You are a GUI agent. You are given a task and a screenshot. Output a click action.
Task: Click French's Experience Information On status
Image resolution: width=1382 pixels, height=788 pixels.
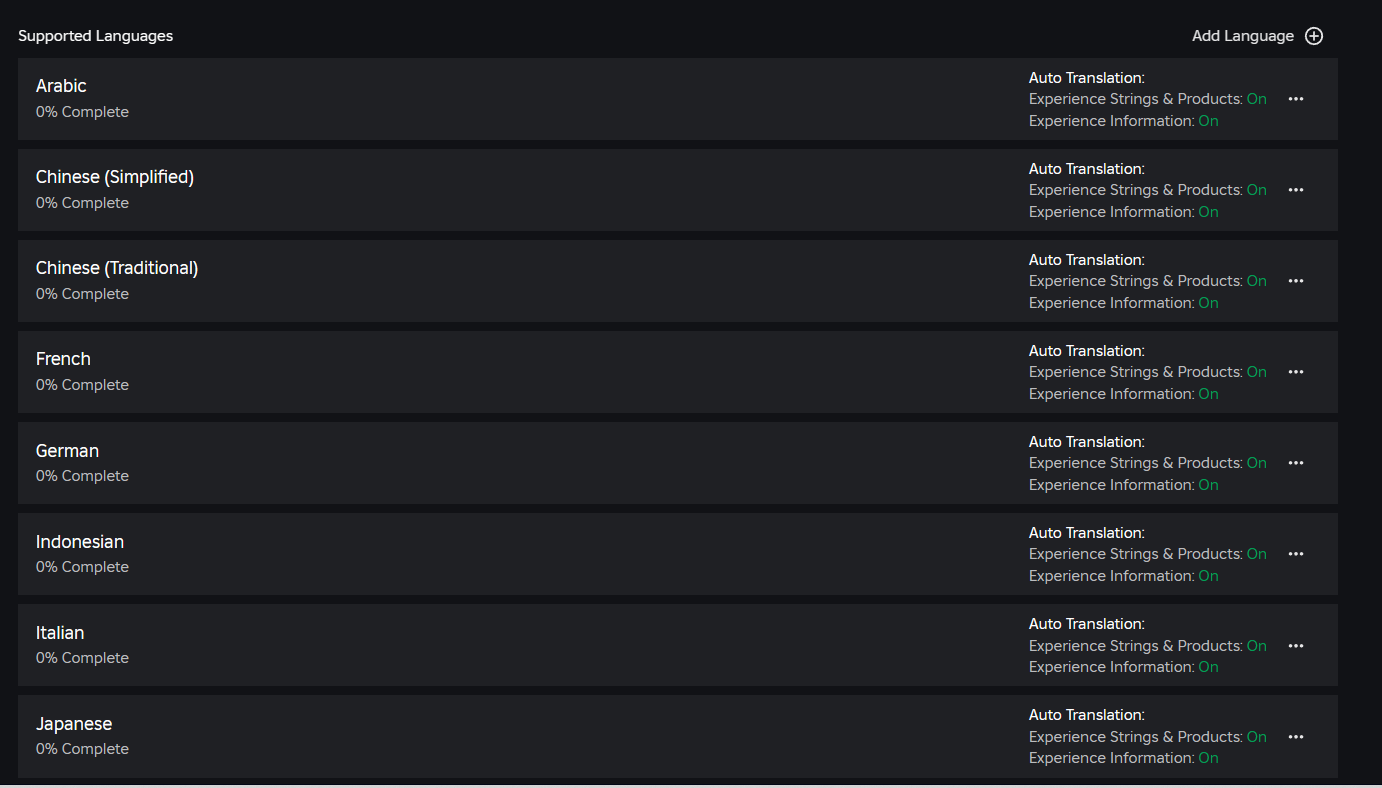coord(1208,394)
